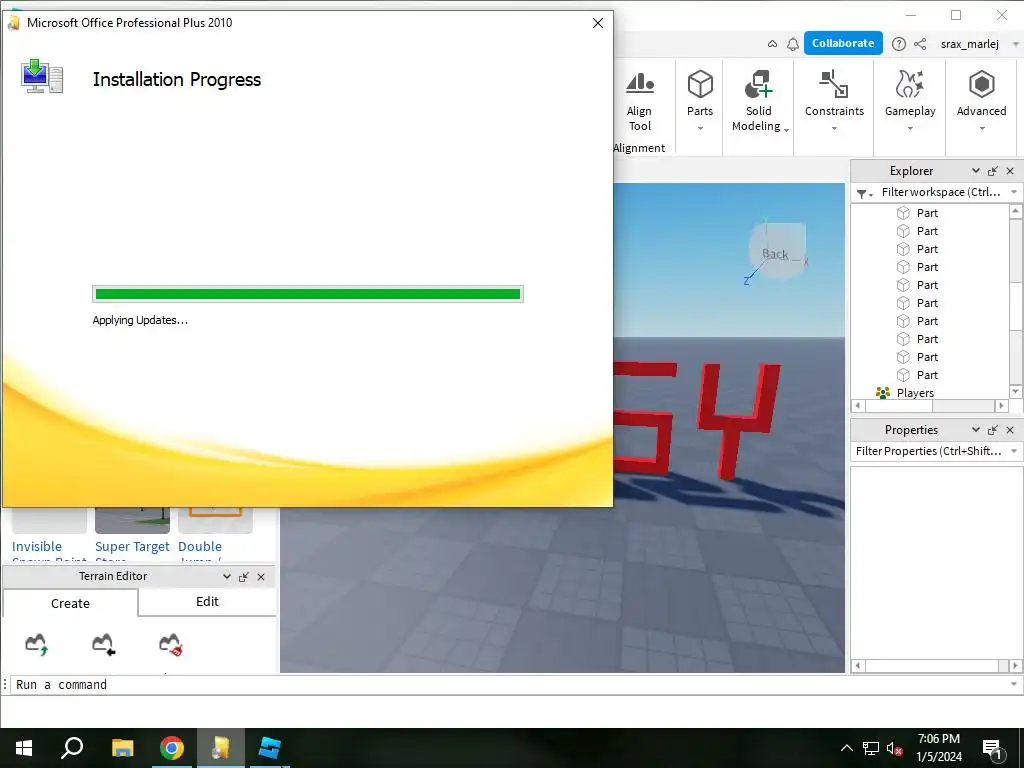The width and height of the screenshot is (1024, 768).
Task: Show hidden system tray icons
Action: [846, 749]
